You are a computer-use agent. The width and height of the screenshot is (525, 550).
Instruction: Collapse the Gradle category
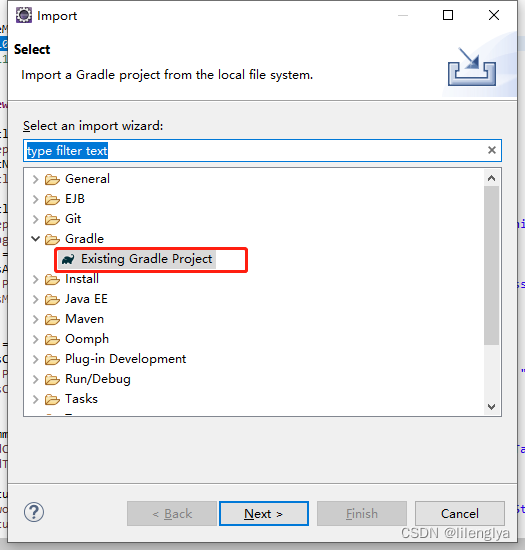35,239
